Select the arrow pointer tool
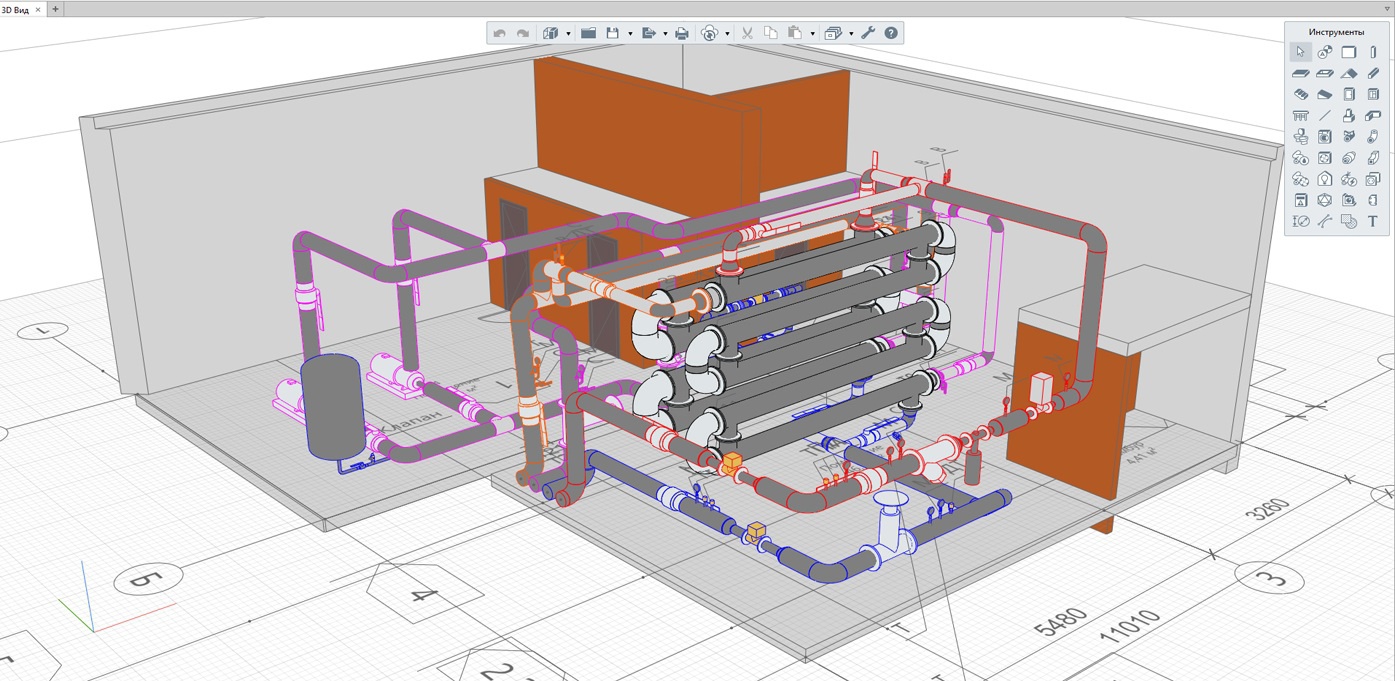This screenshot has height=681, width=1395. tap(1300, 52)
